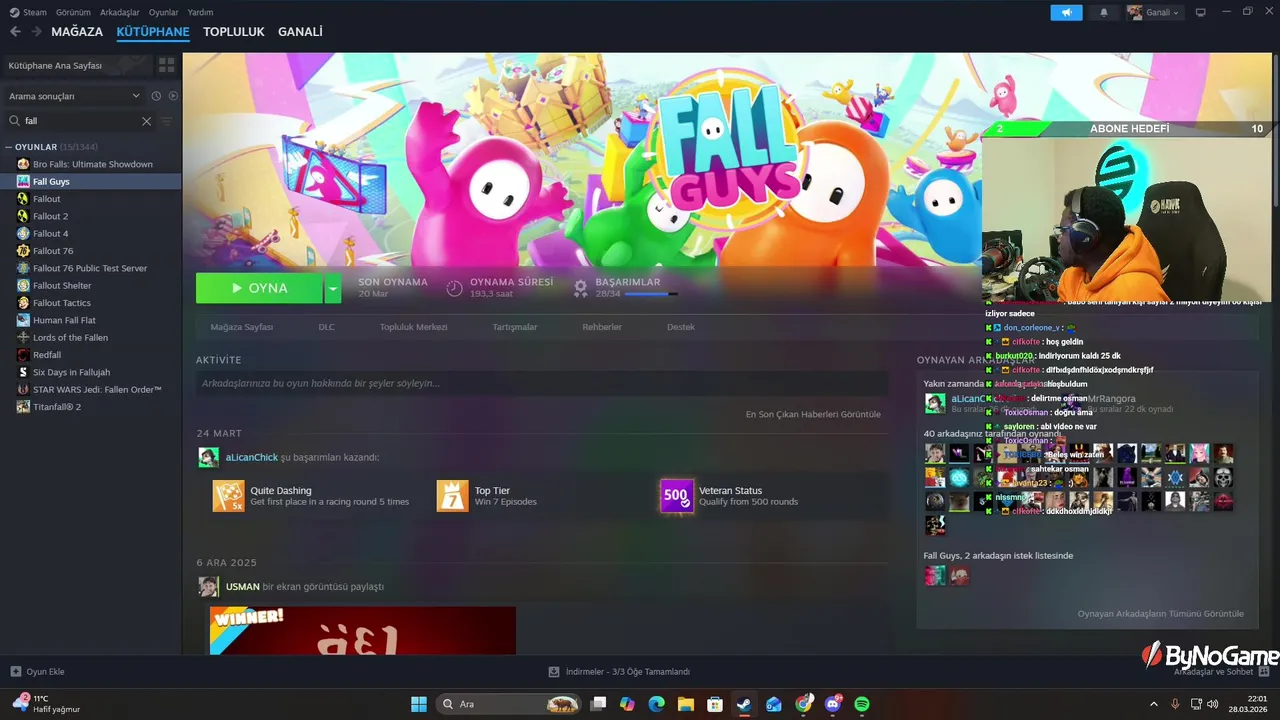Open File Explorer from the taskbar

pyautogui.click(x=686, y=704)
